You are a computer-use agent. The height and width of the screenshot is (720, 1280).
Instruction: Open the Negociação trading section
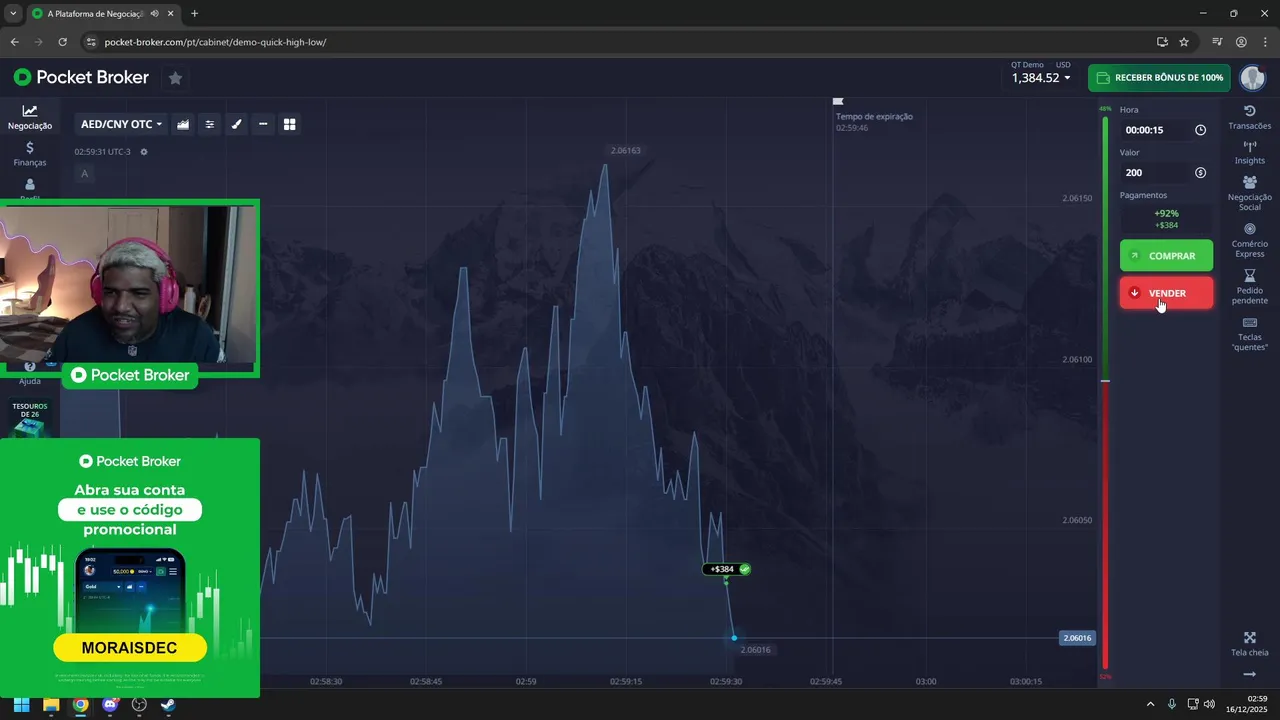30,117
